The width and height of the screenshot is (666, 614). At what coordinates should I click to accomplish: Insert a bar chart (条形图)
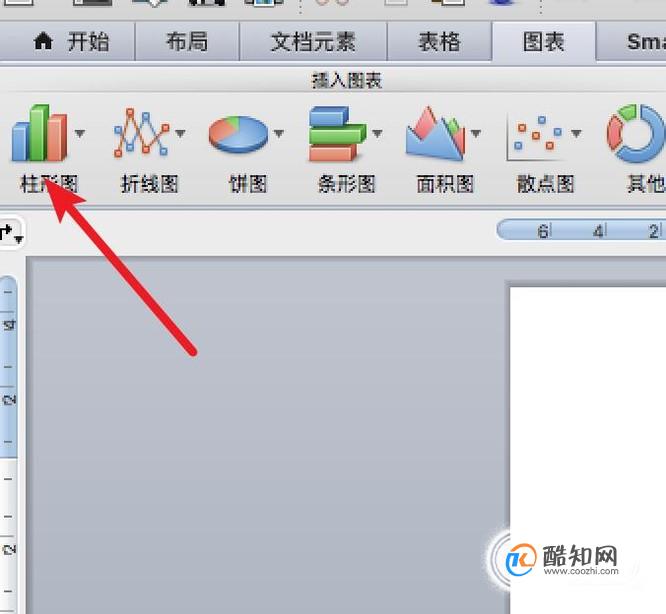click(338, 133)
